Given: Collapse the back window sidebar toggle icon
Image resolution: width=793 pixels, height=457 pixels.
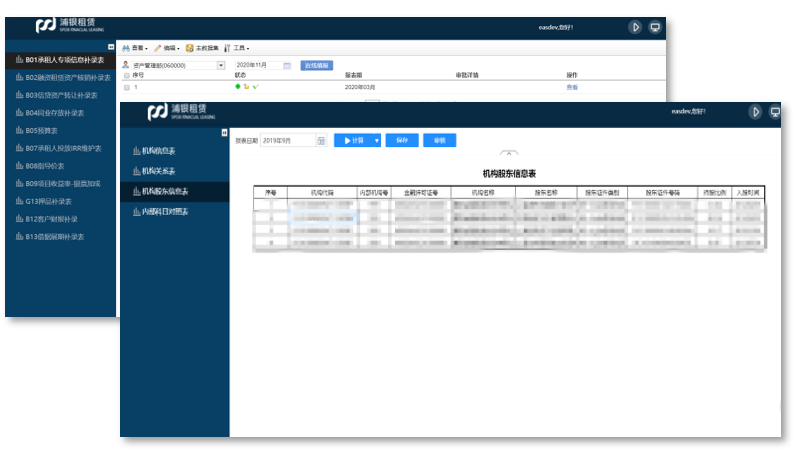Looking at the screenshot, I should pyautogui.click(x=111, y=47).
